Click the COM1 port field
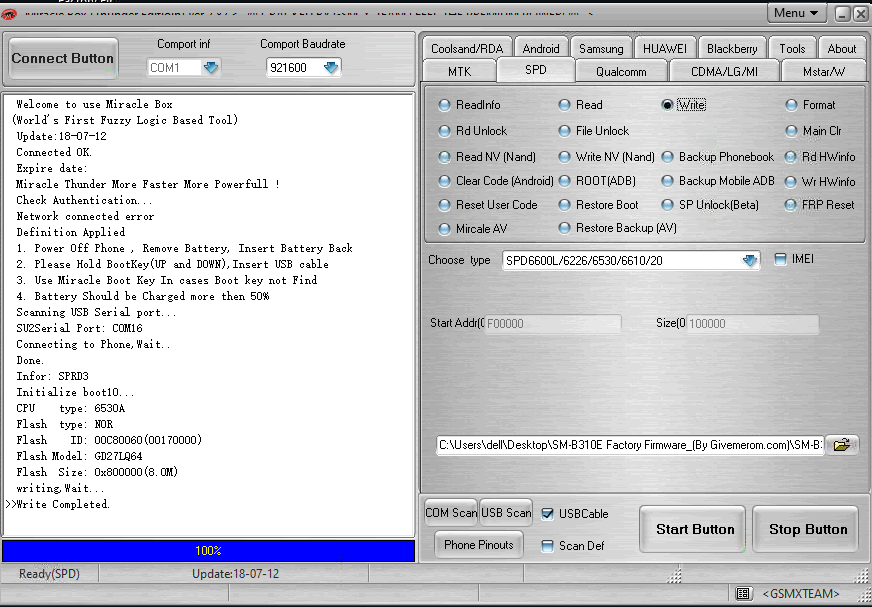The width and height of the screenshot is (872, 607). tap(174, 68)
